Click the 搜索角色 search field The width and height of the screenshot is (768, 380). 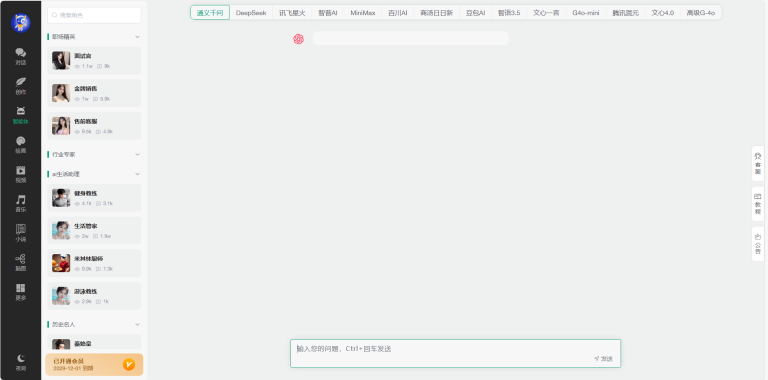tap(94, 15)
